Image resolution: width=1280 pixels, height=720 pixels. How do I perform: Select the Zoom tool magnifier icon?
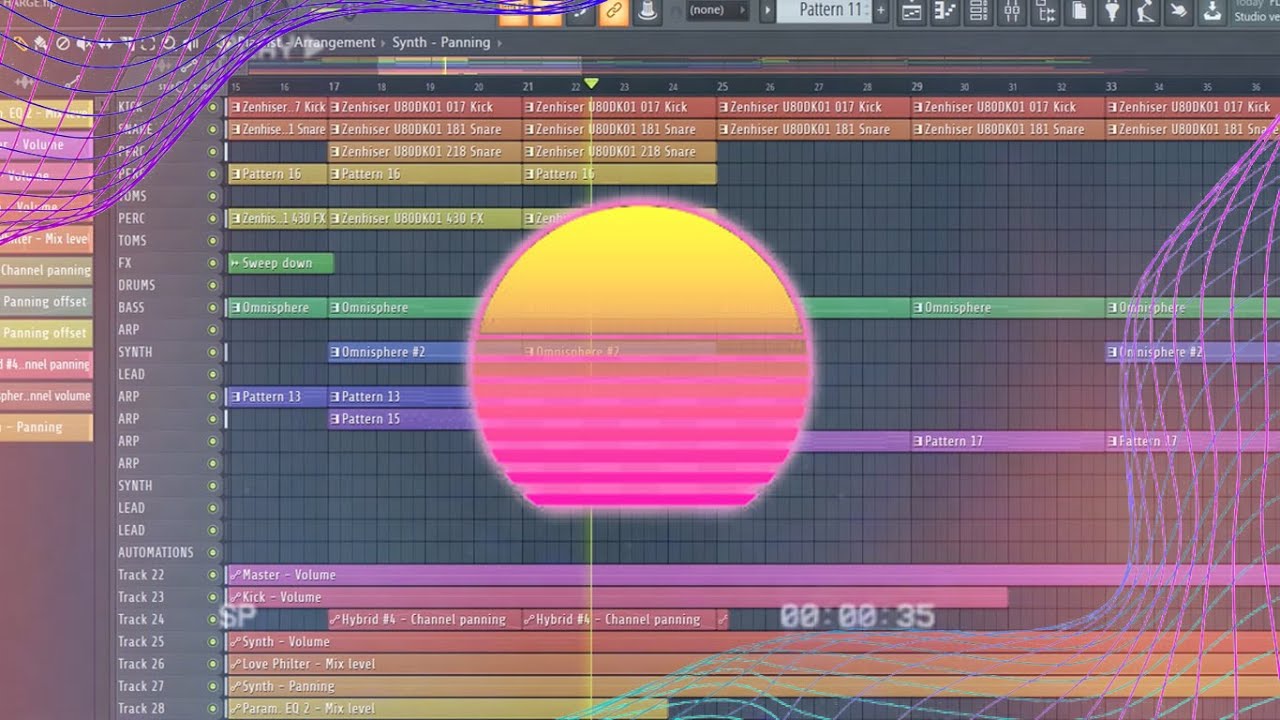(170, 43)
